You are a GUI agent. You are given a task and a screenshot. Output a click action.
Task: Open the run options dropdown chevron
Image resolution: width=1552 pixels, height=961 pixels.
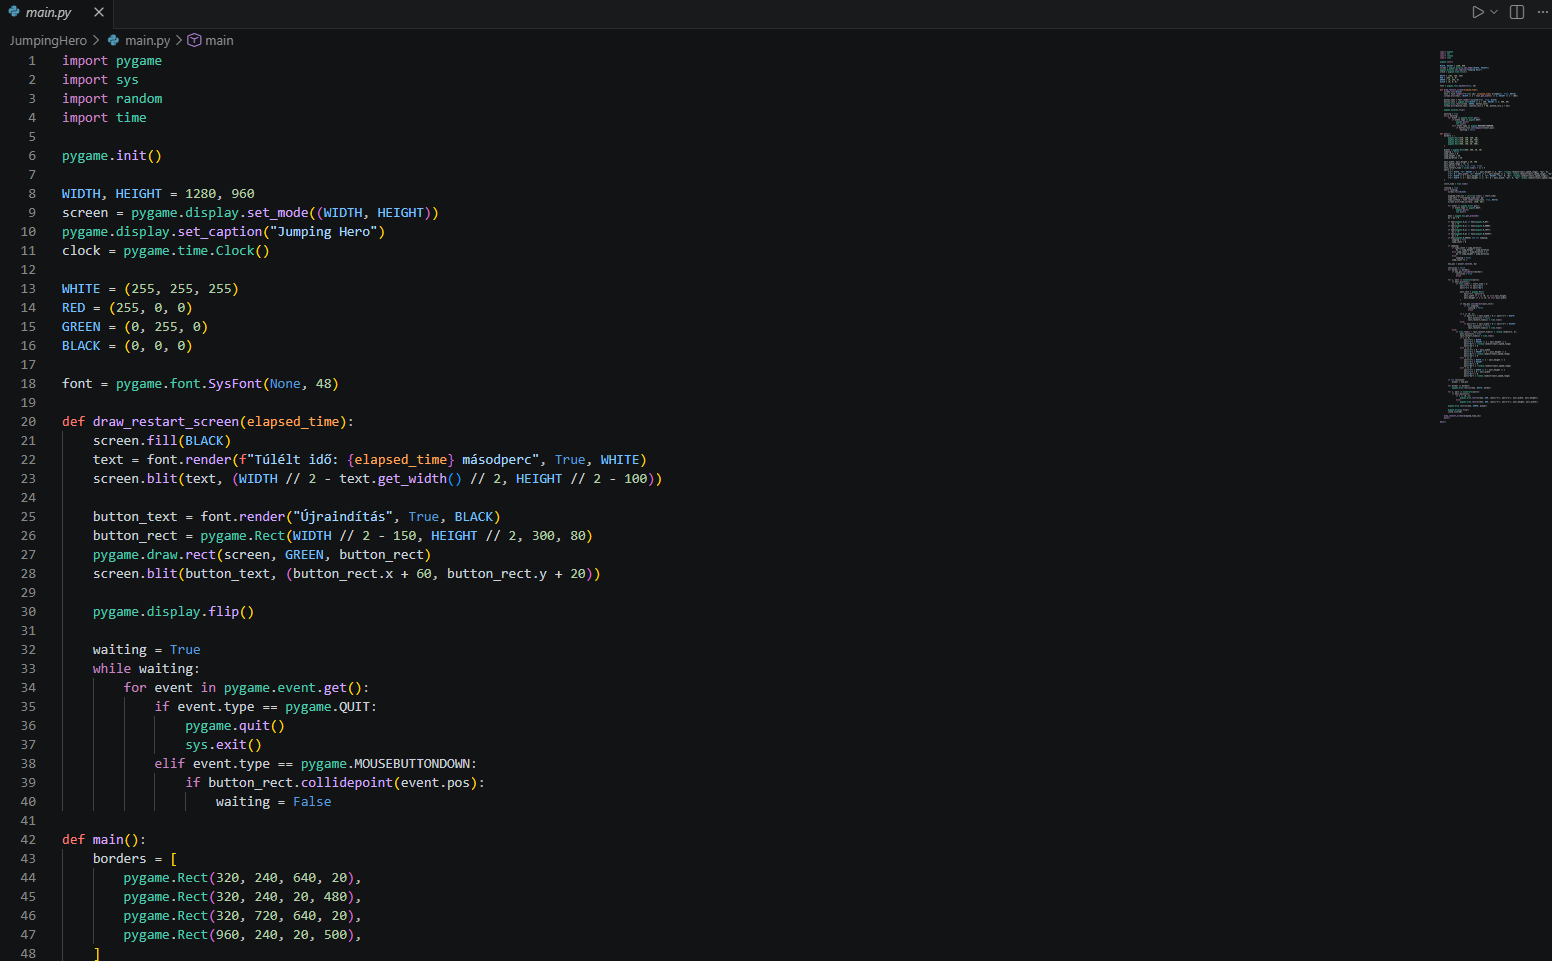[1494, 12]
